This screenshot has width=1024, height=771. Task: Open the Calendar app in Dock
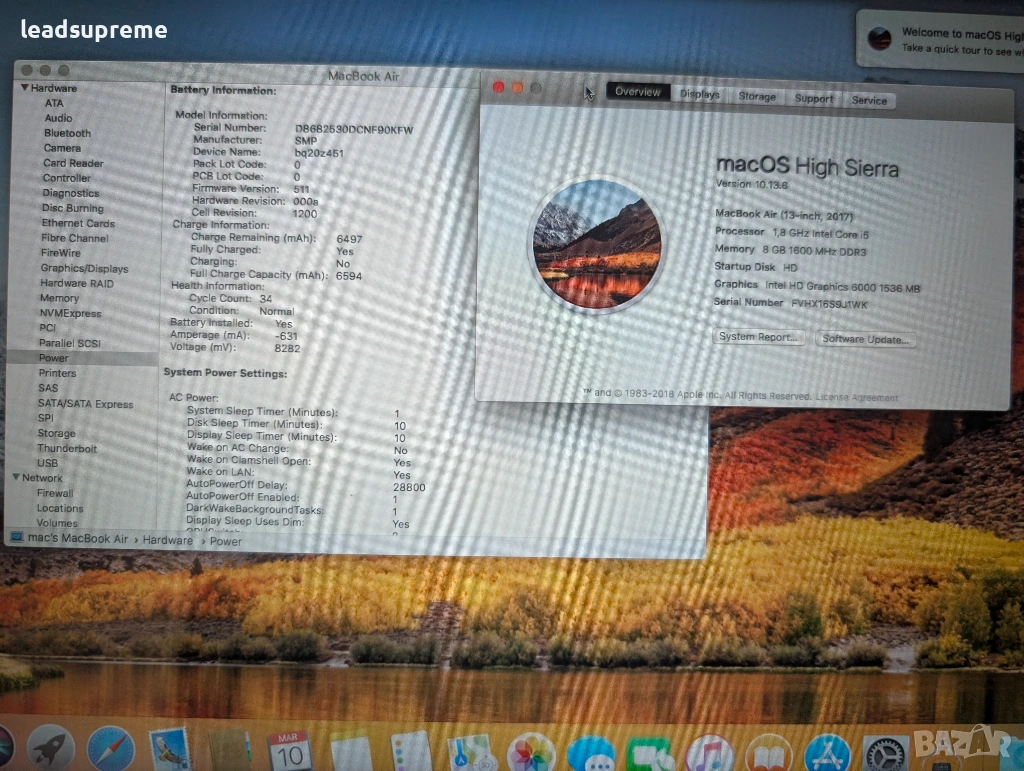[x=290, y=750]
